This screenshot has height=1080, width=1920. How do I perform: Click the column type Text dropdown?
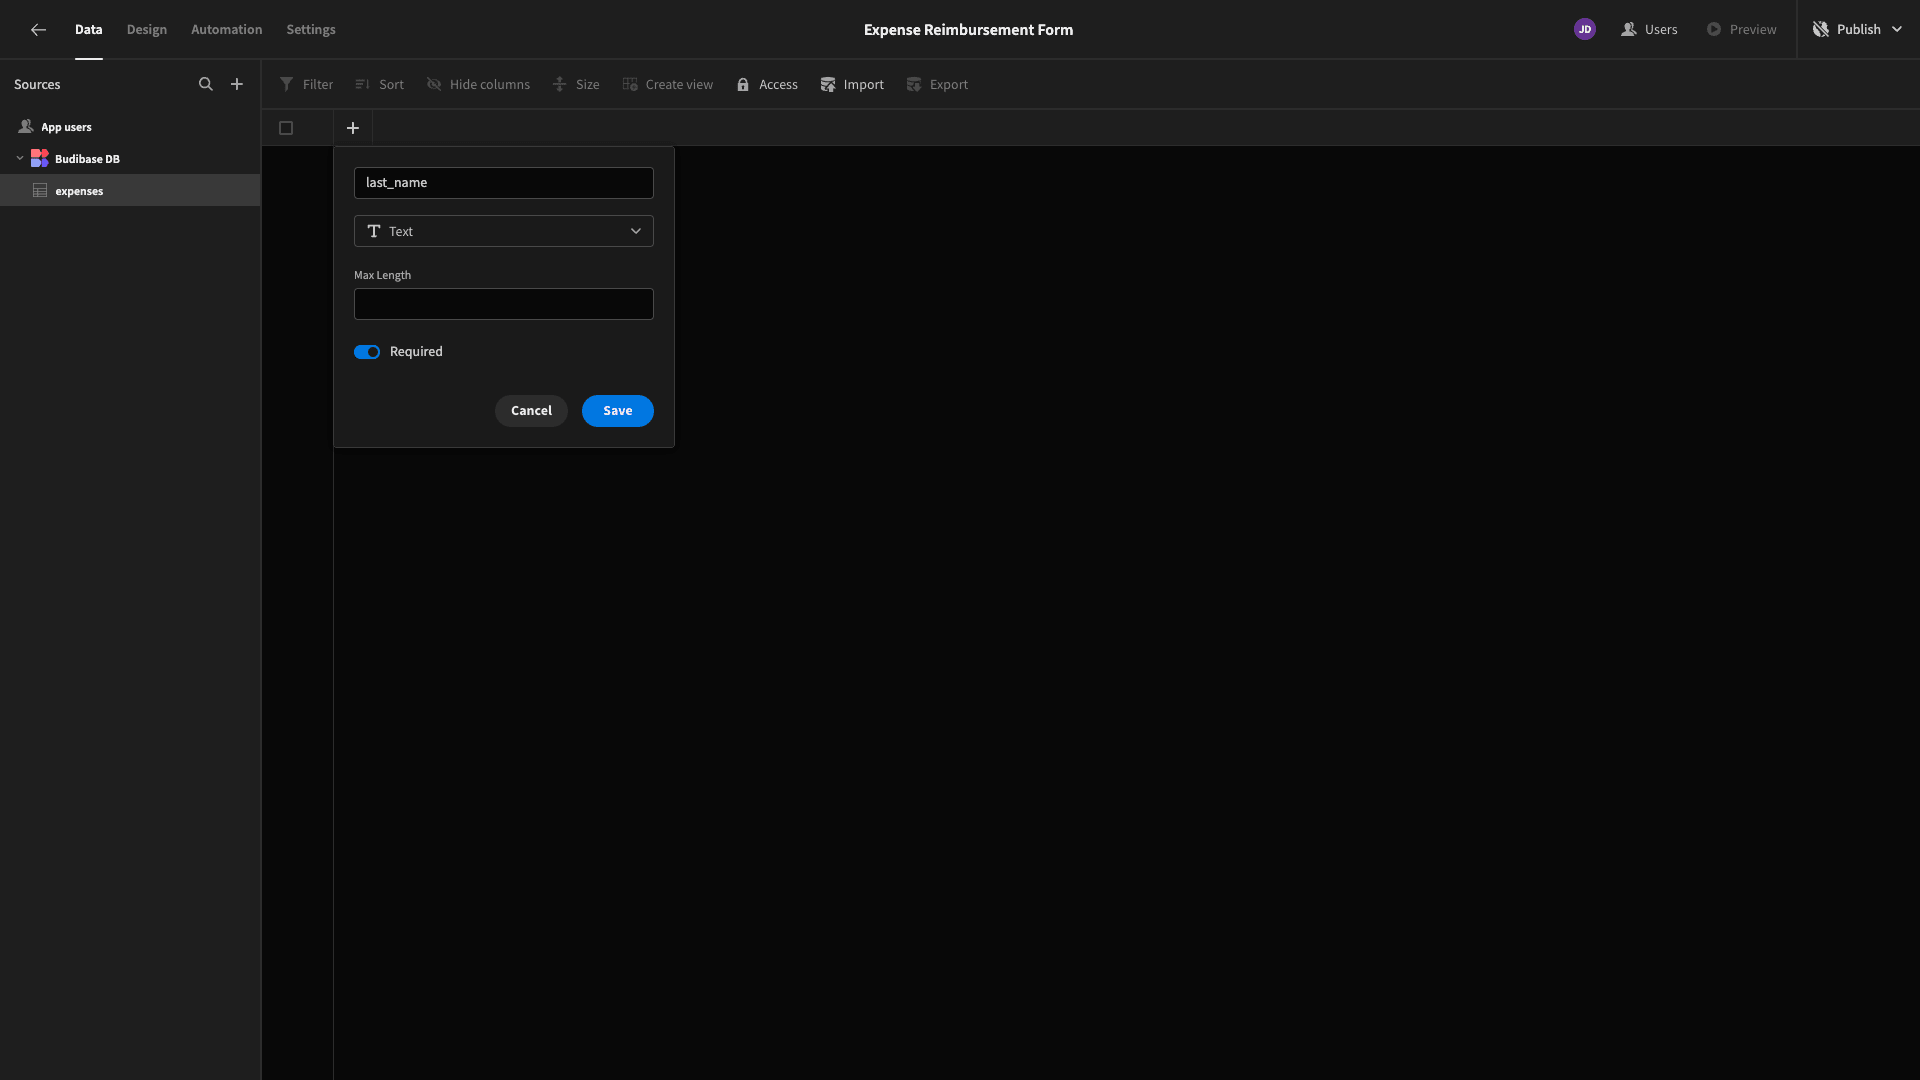coord(504,231)
